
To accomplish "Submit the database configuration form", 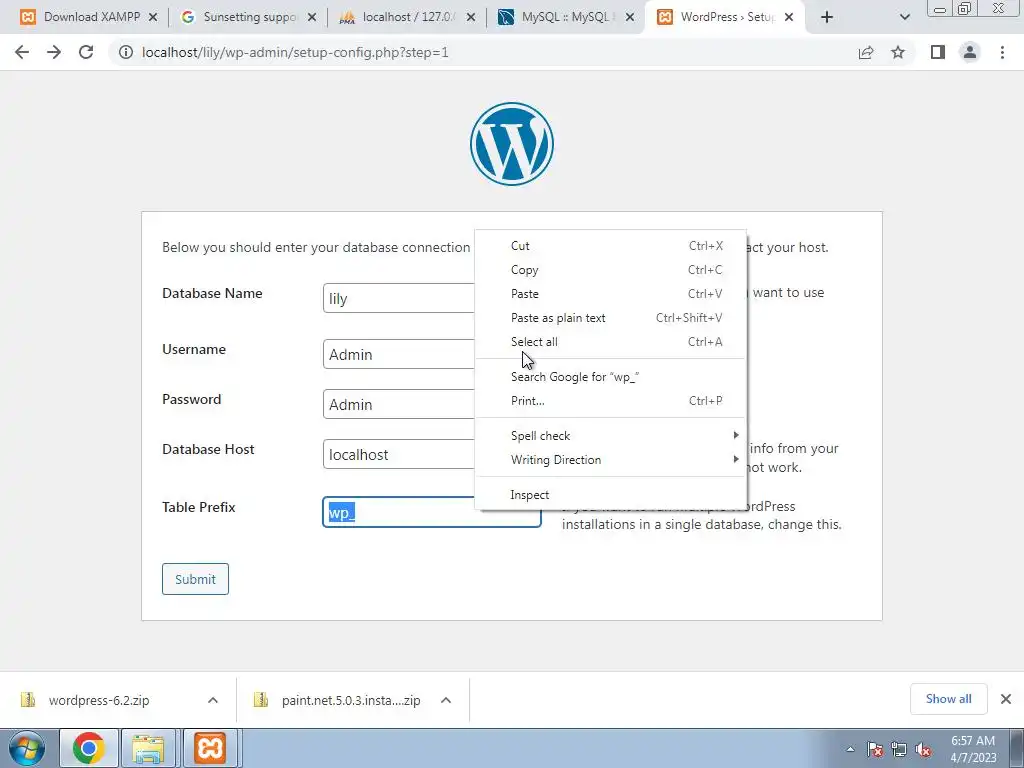I will [195, 579].
